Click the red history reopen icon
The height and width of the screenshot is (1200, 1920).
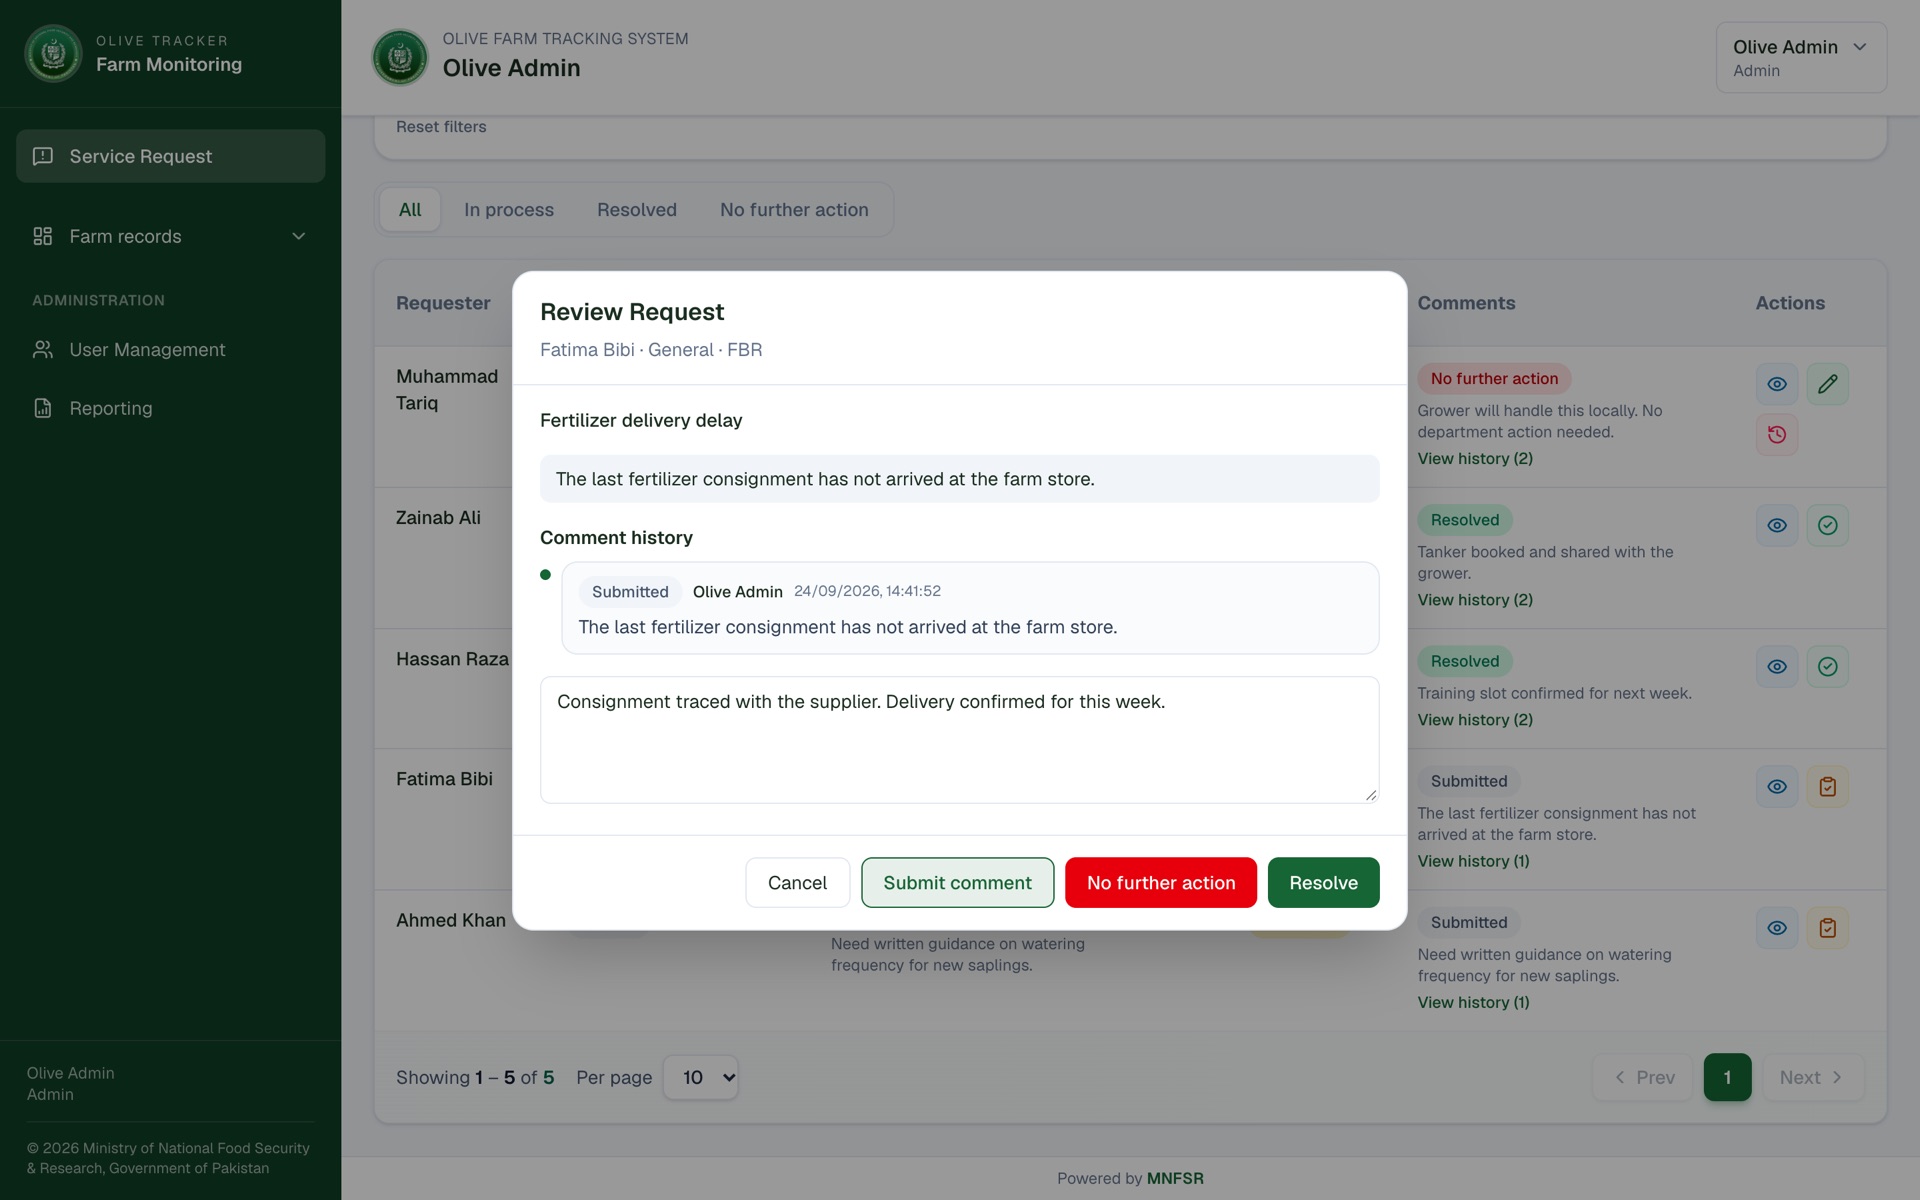tap(1777, 434)
